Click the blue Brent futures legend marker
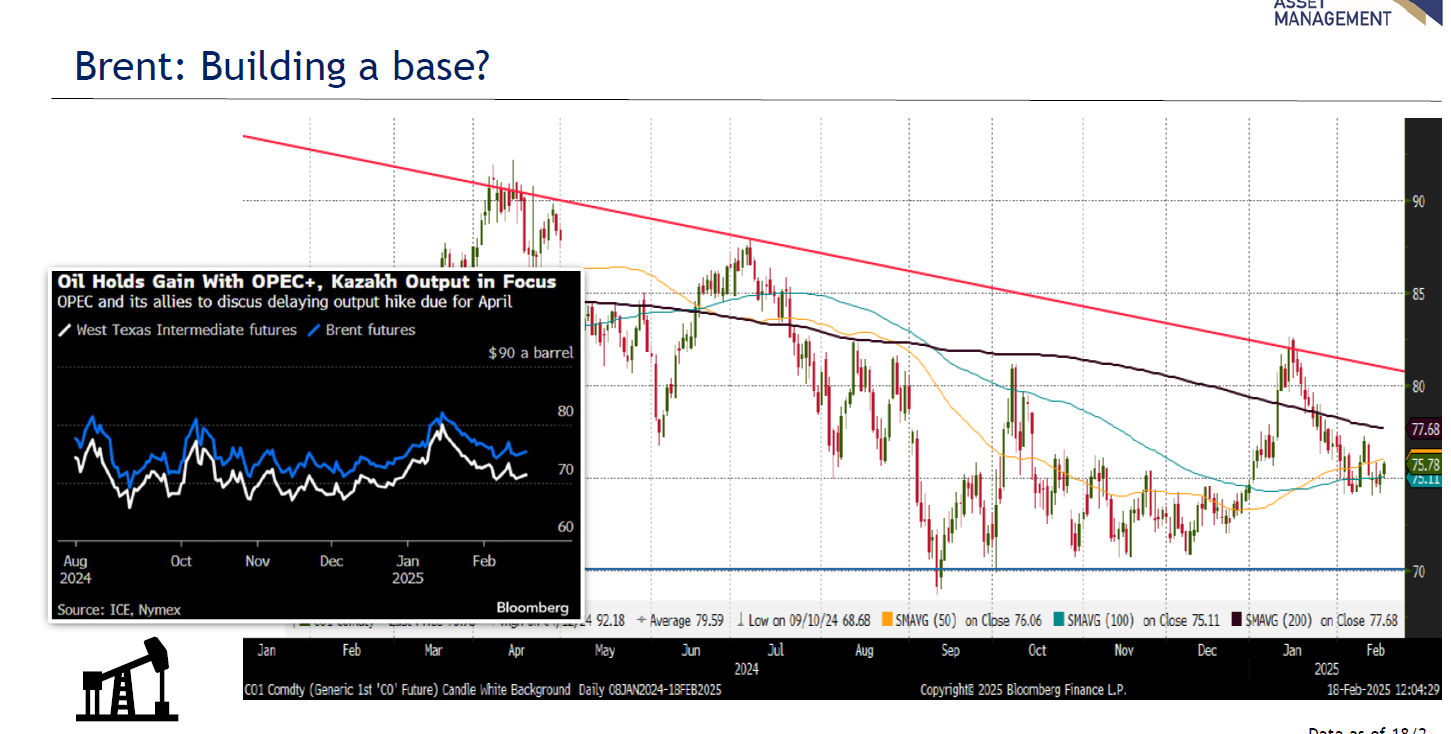 [314, 330]
